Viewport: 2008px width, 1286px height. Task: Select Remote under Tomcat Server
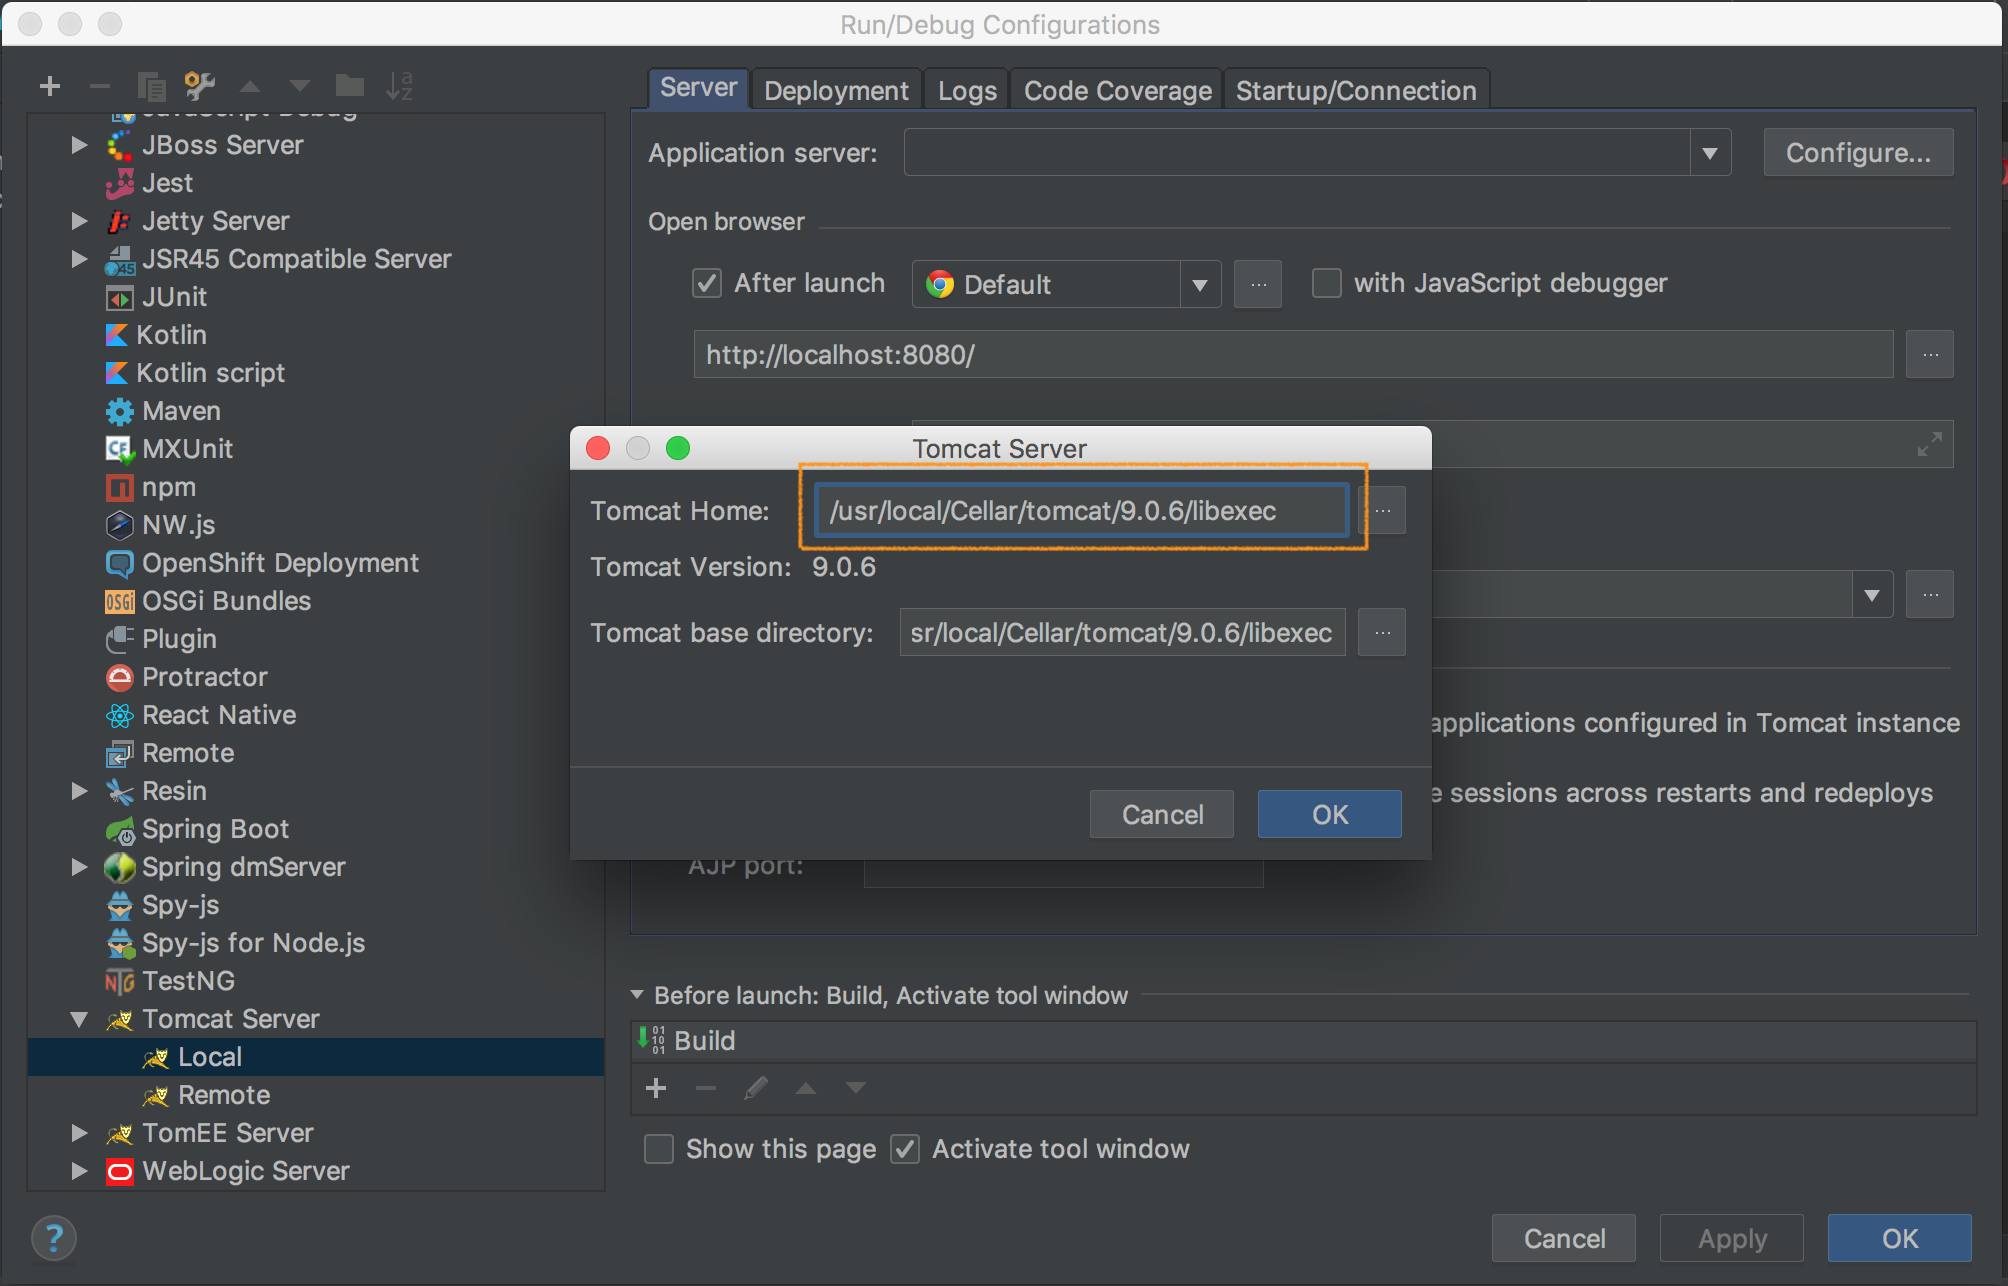[223, 1095]
